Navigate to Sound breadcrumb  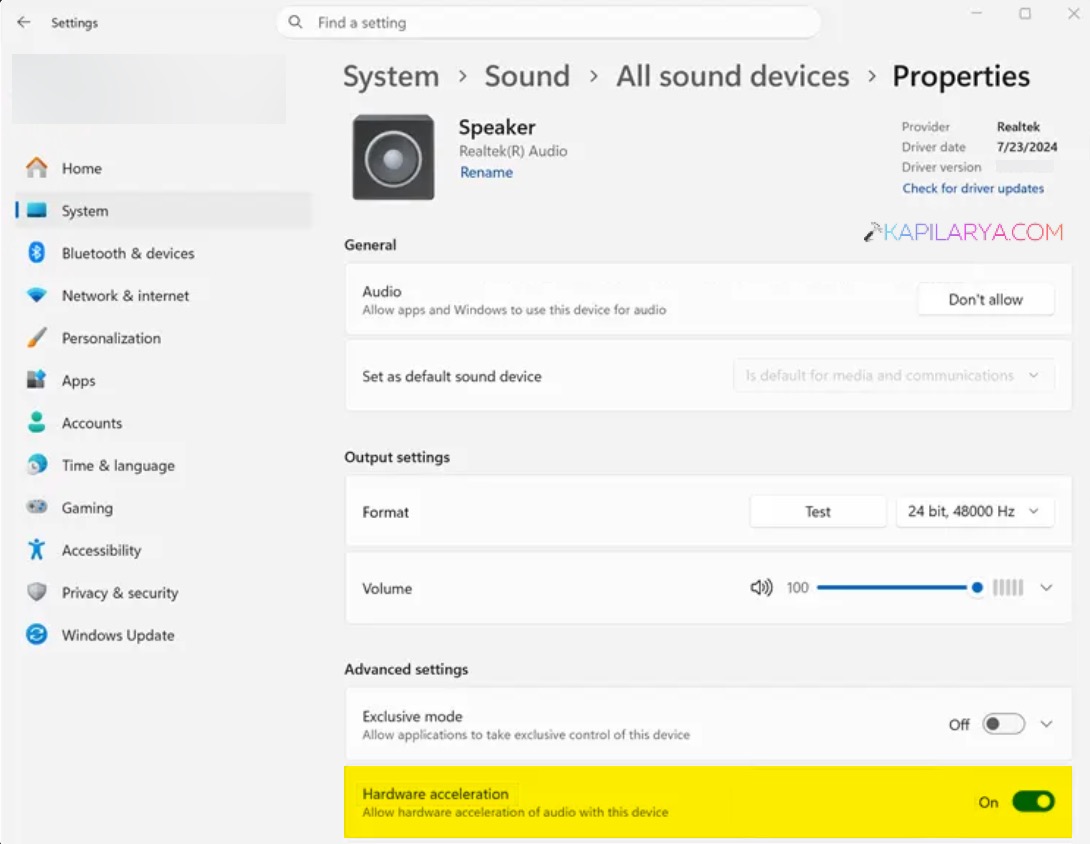tap(527, 76)
